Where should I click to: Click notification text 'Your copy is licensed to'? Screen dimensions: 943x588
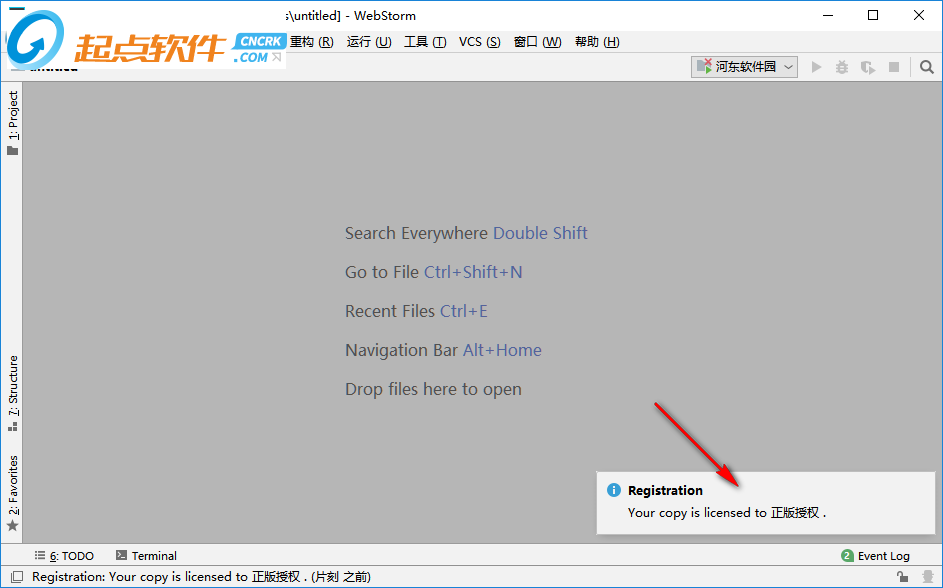697,513
